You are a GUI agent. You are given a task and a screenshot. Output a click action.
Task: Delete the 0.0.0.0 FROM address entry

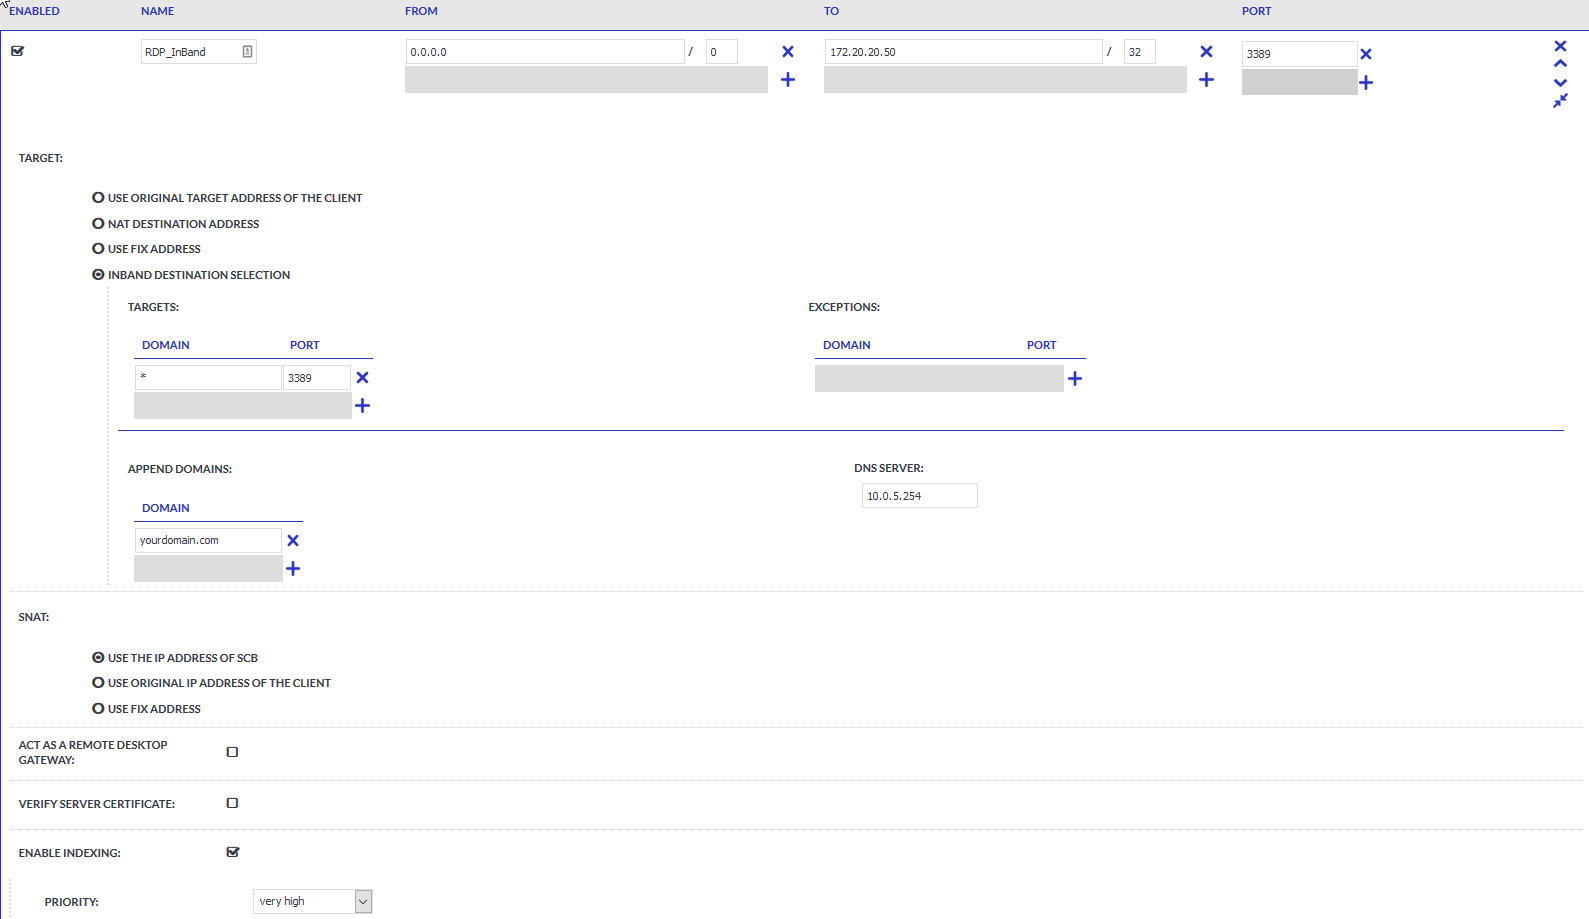[x=788, y=52]
